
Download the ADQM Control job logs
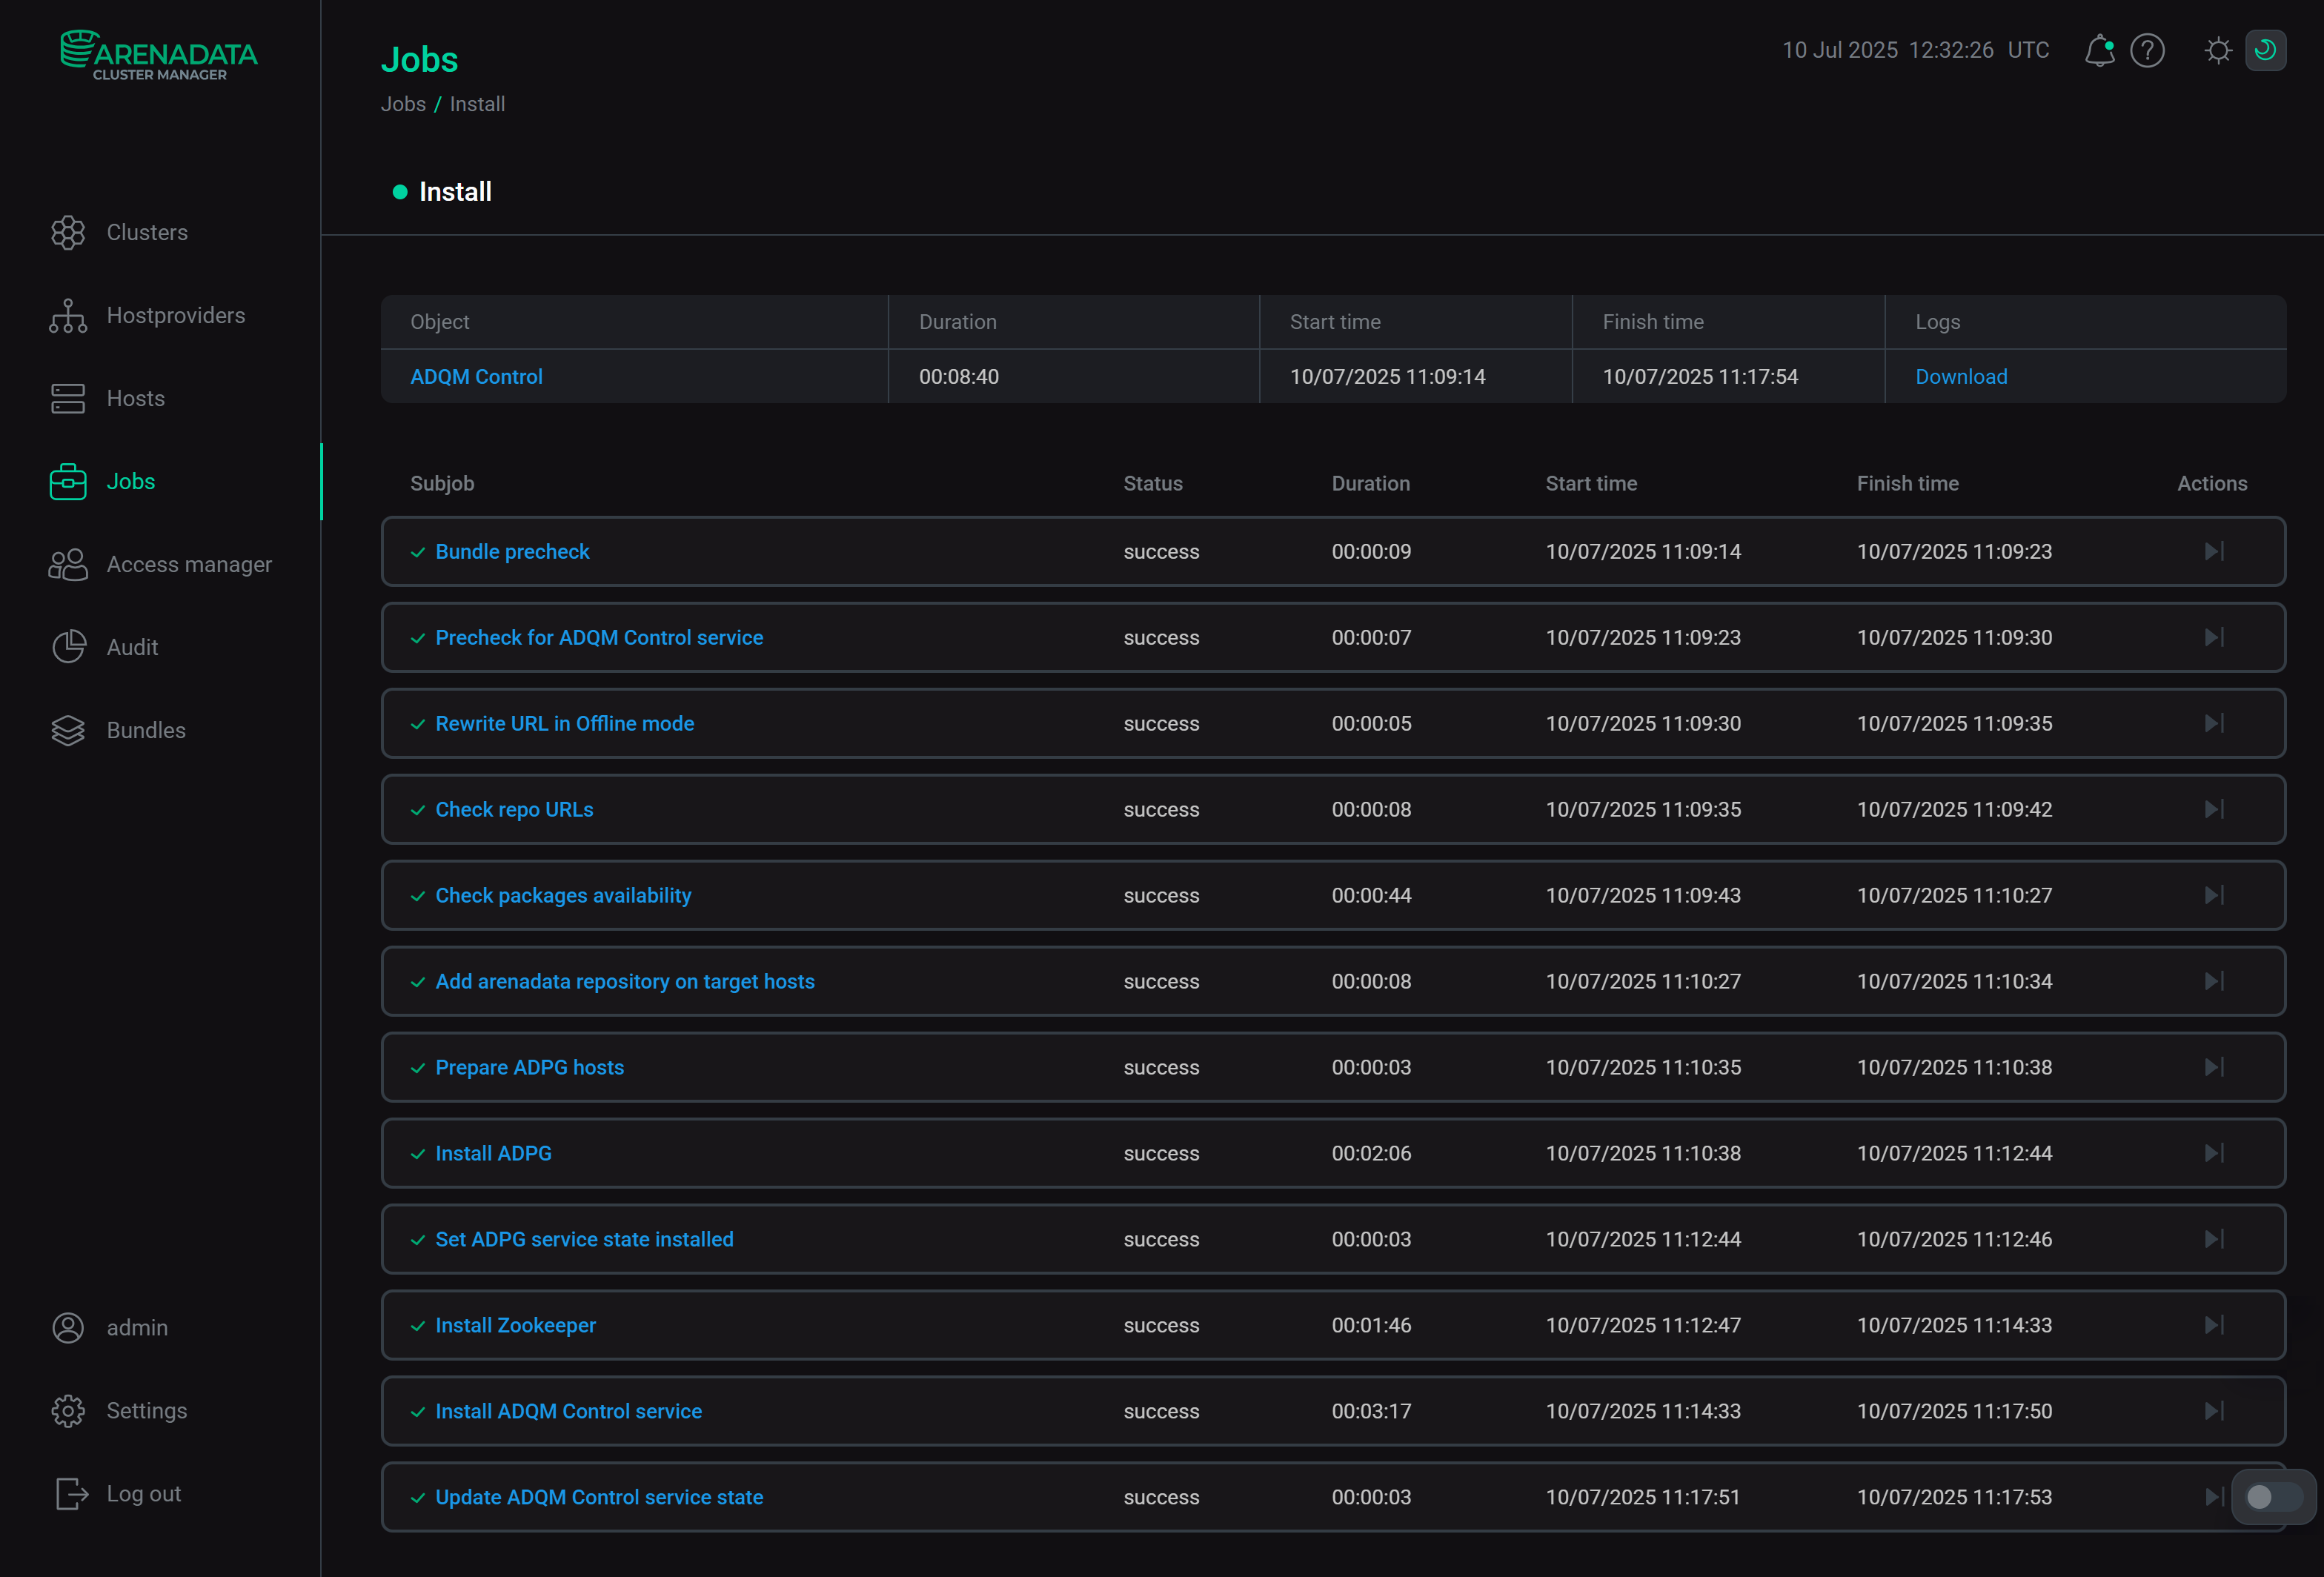pos(1961,376)
